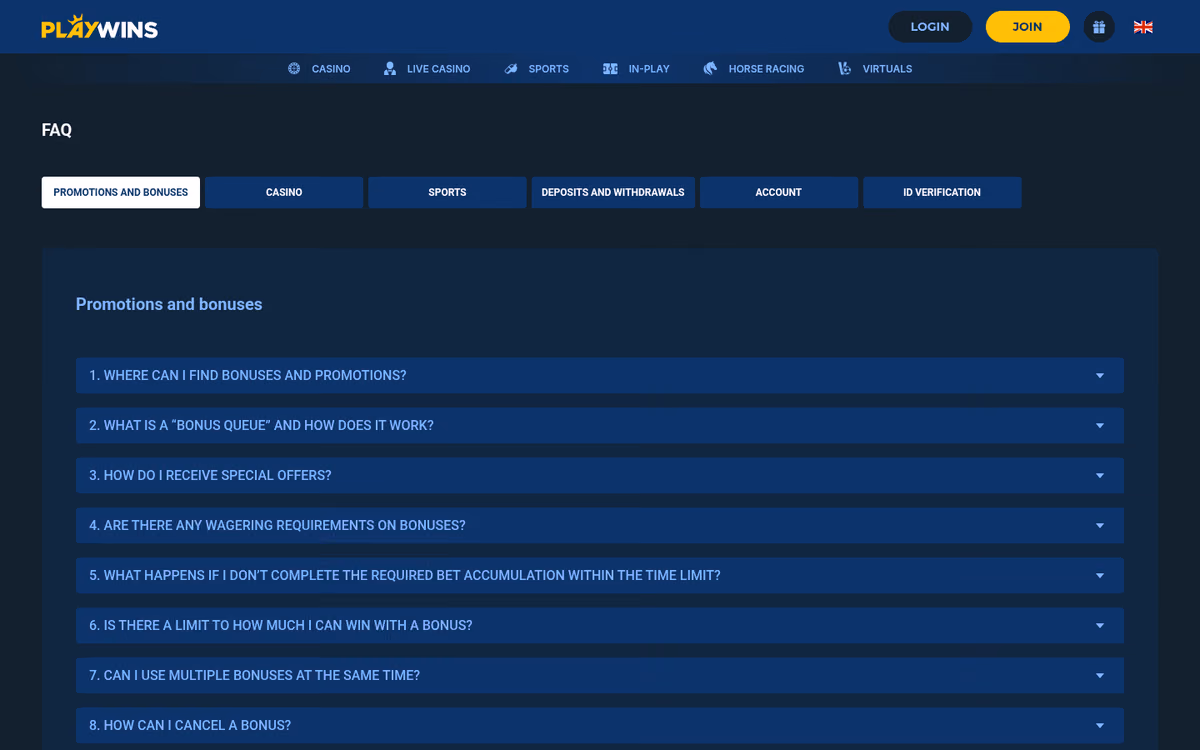The image size is (1200, 750).
Task: Click the Live Casino dealer icon
Action: pyautogui.click(x=390, y=69)
